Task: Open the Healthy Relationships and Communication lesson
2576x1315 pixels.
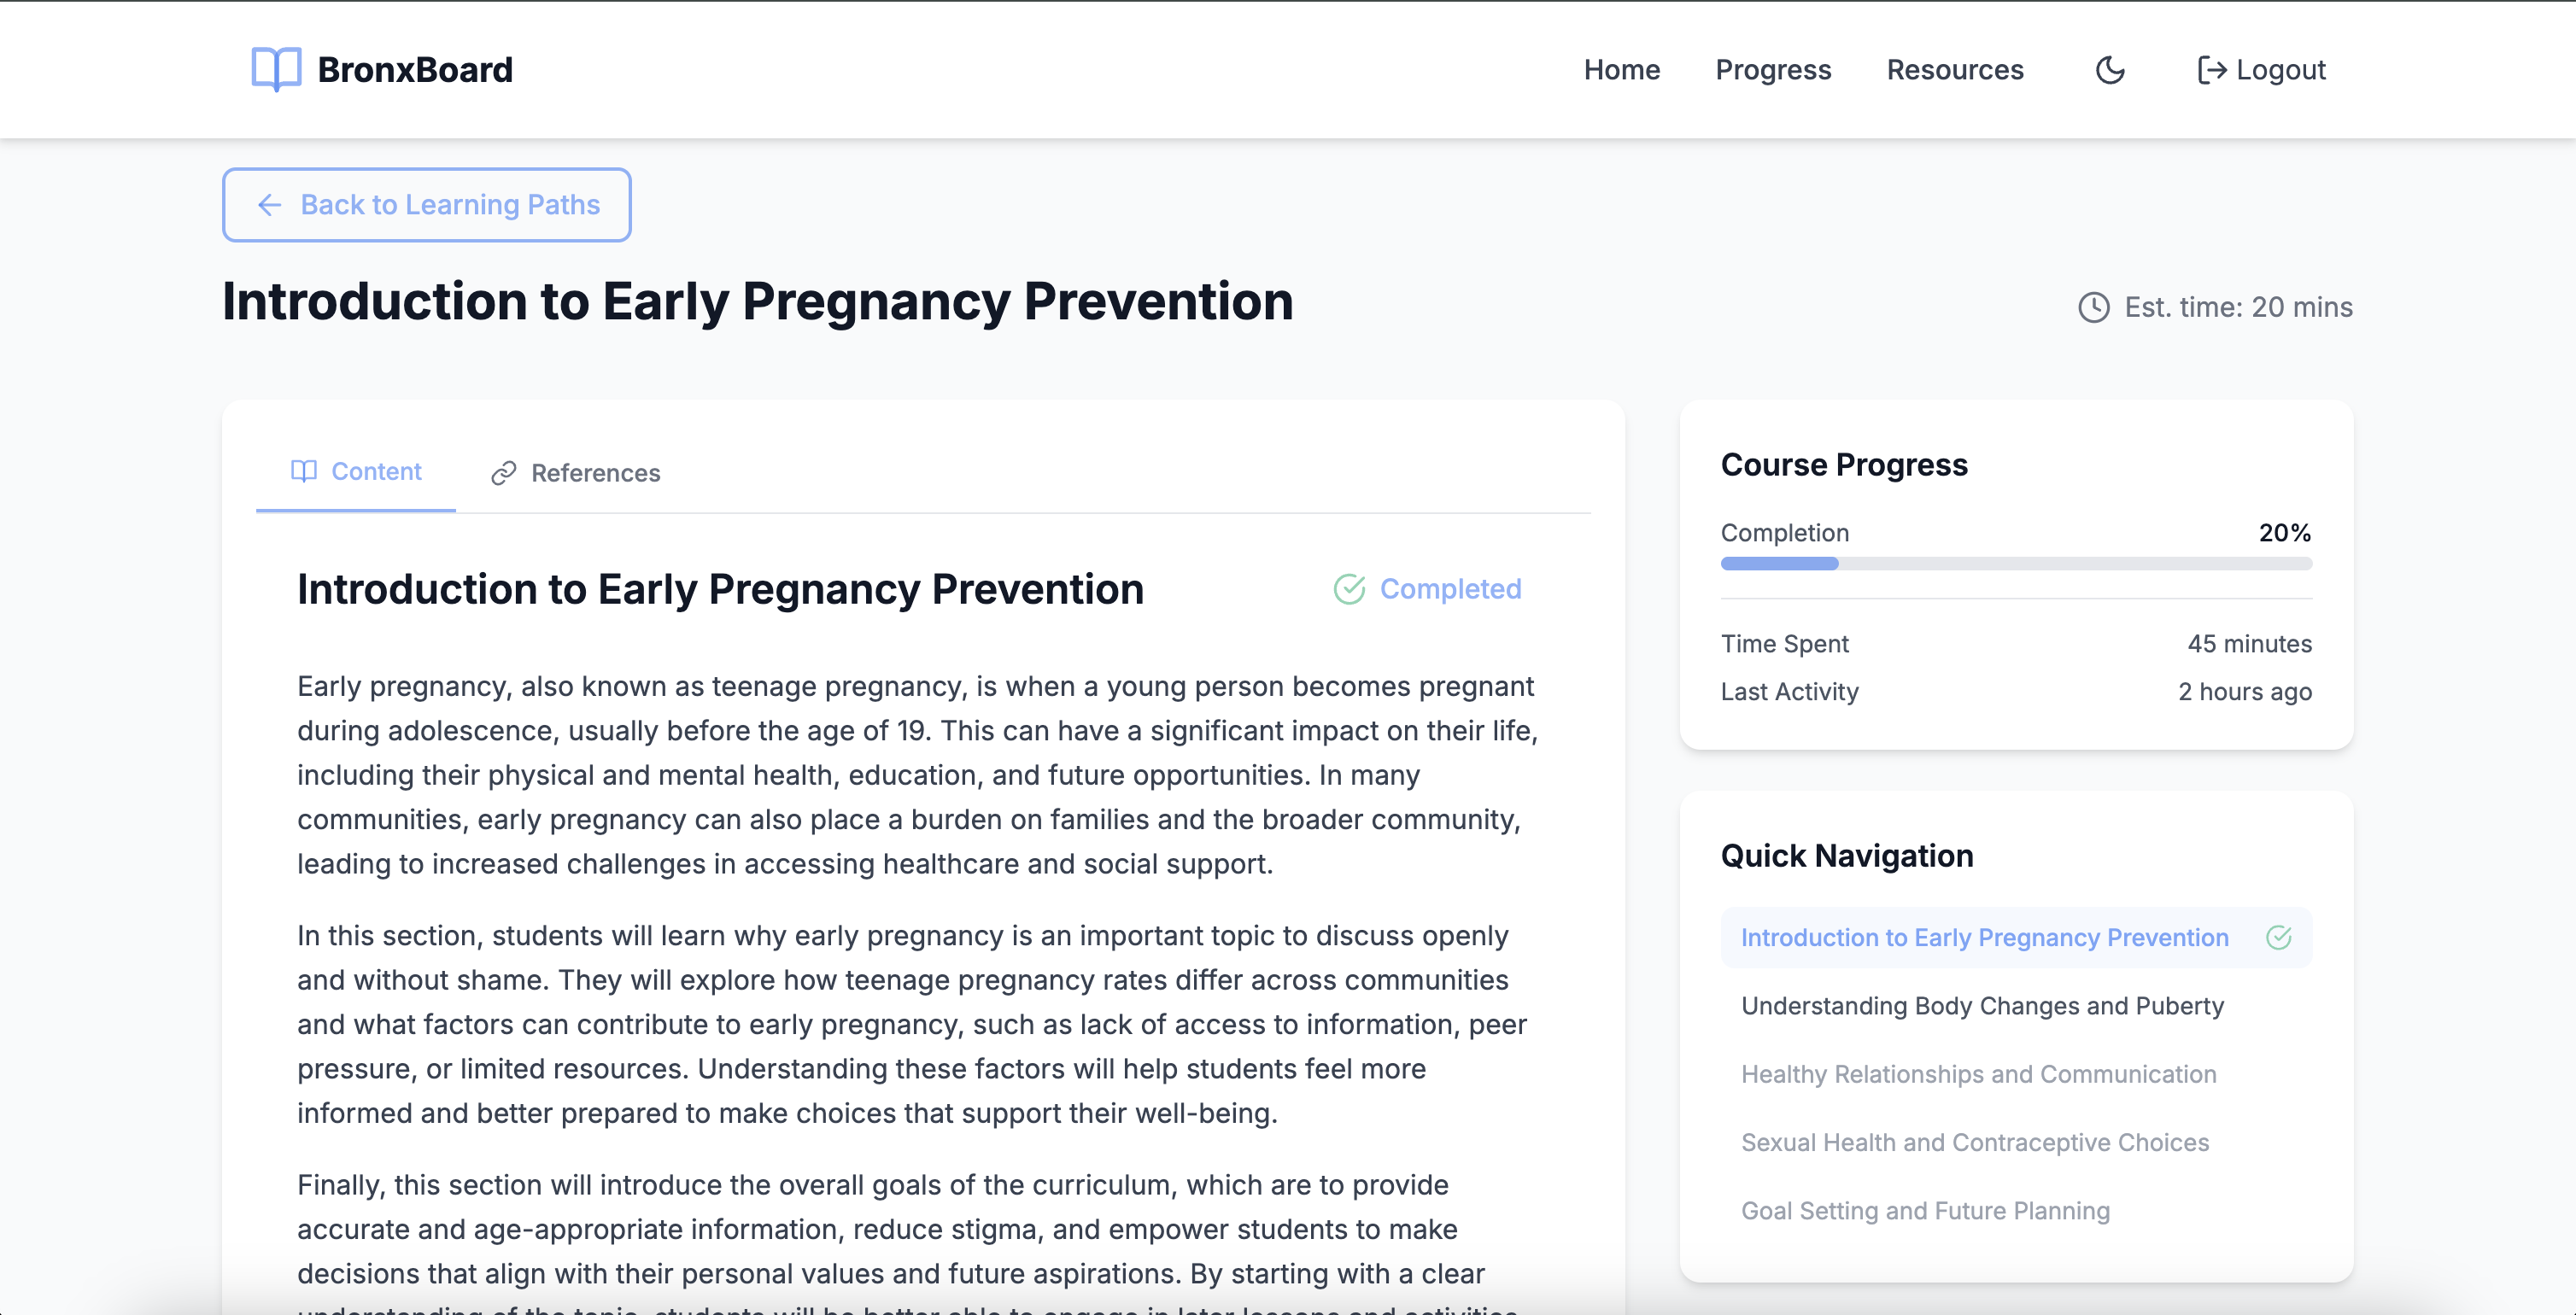Action: pos(1978,1074)
